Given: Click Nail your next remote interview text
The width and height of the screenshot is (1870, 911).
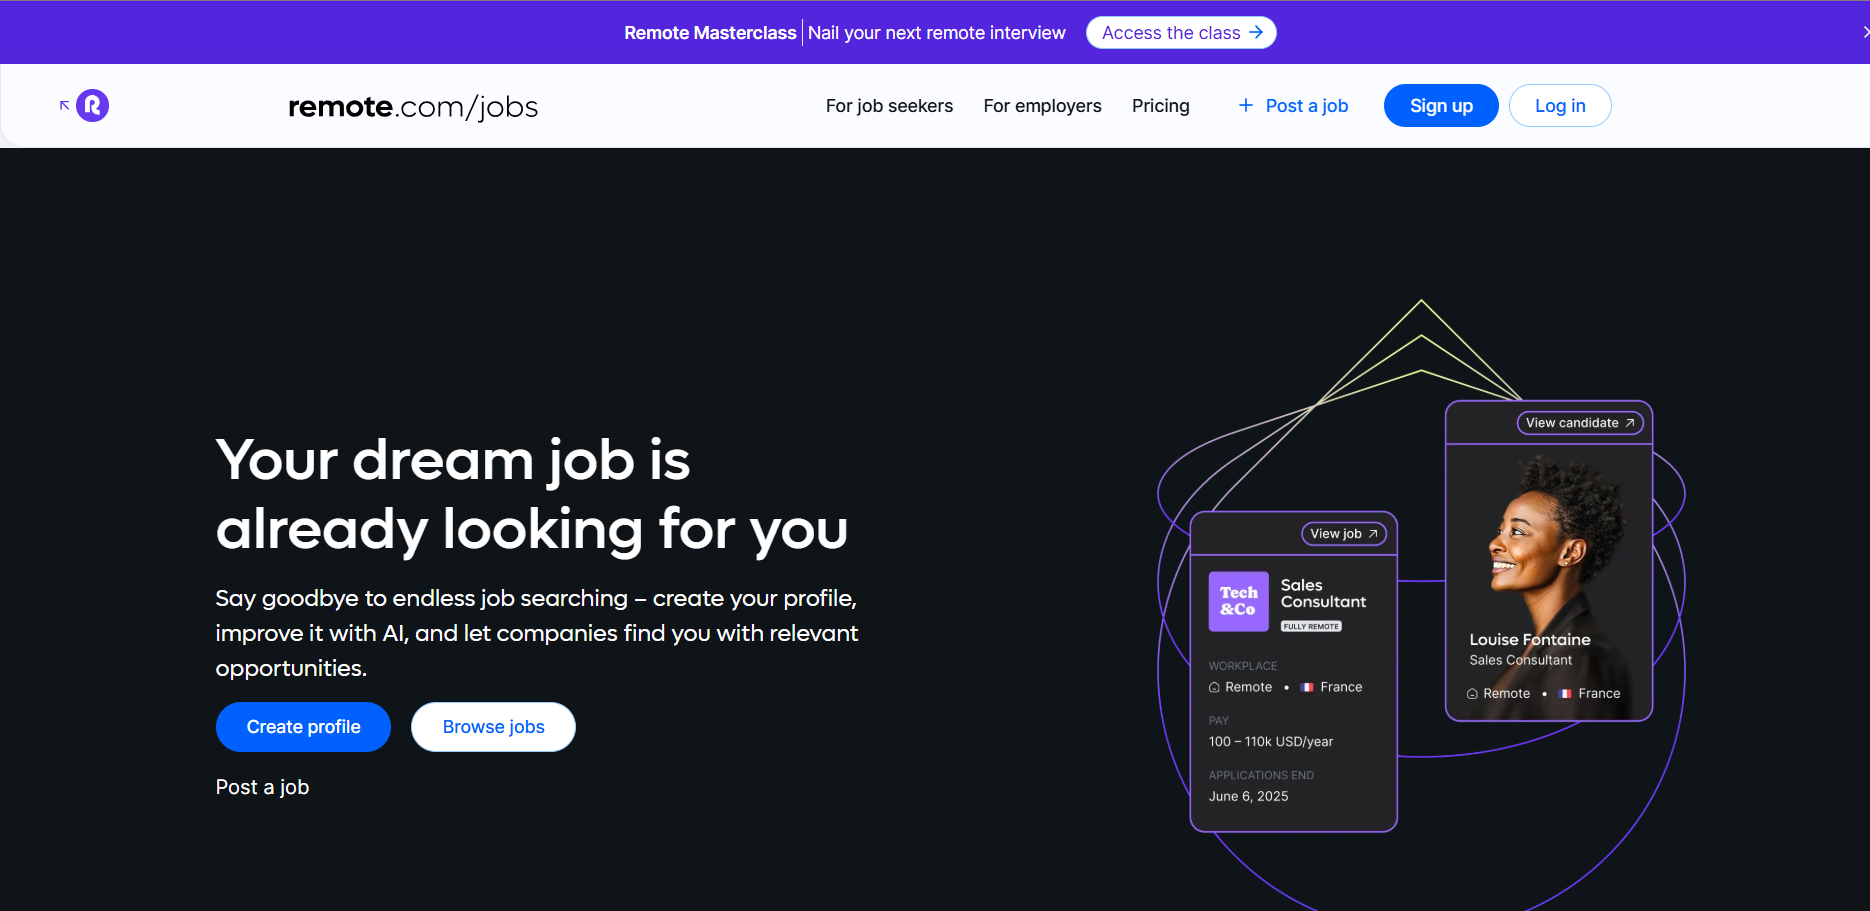Looking at the screenshot, I should (x=936, y=33).
